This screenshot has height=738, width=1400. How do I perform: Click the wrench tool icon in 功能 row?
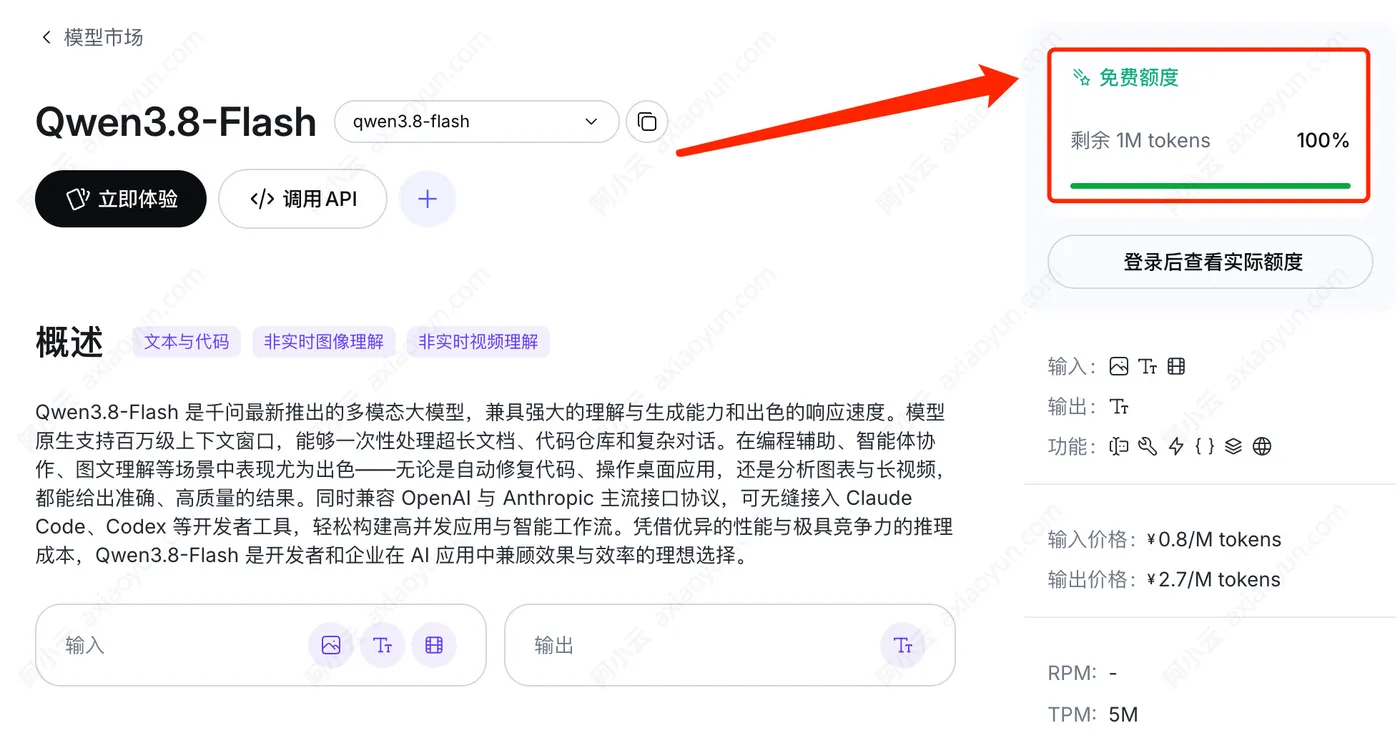pyautogui.click(x=1148, y=447)
